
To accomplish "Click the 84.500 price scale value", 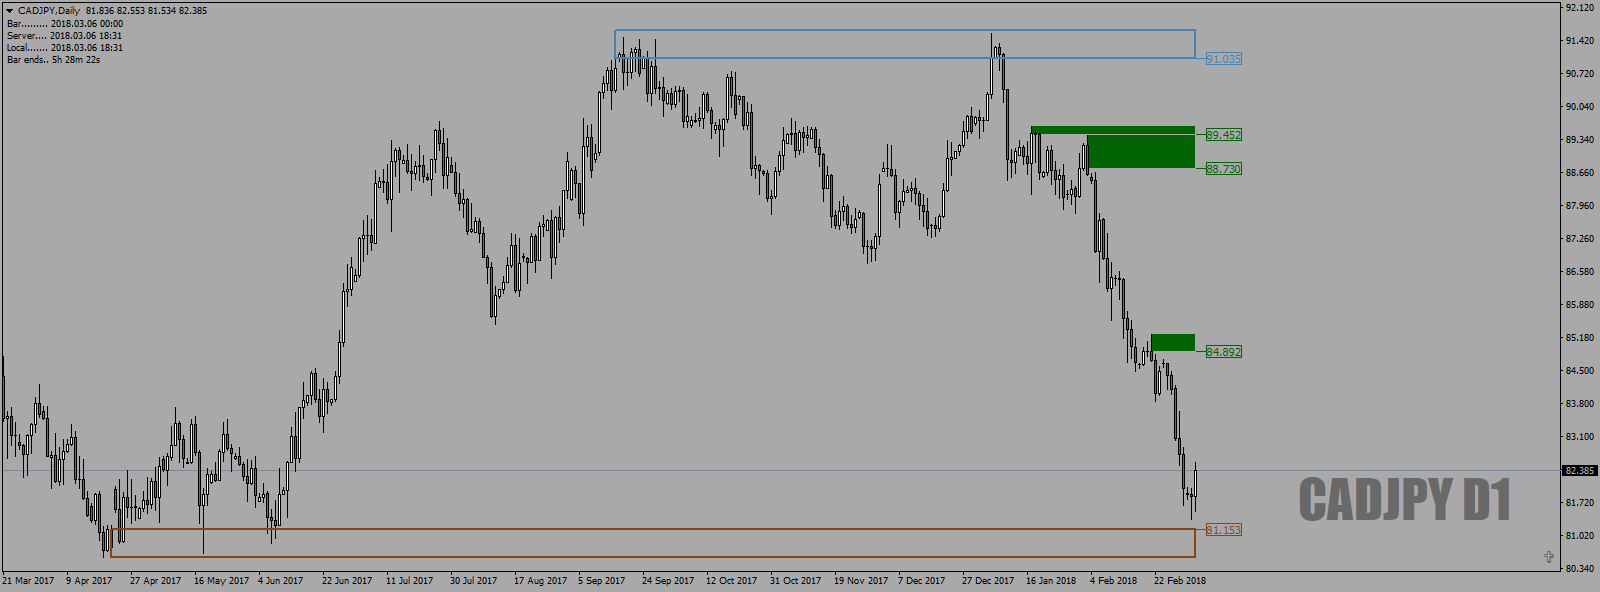I will (x=1580, y=371).
